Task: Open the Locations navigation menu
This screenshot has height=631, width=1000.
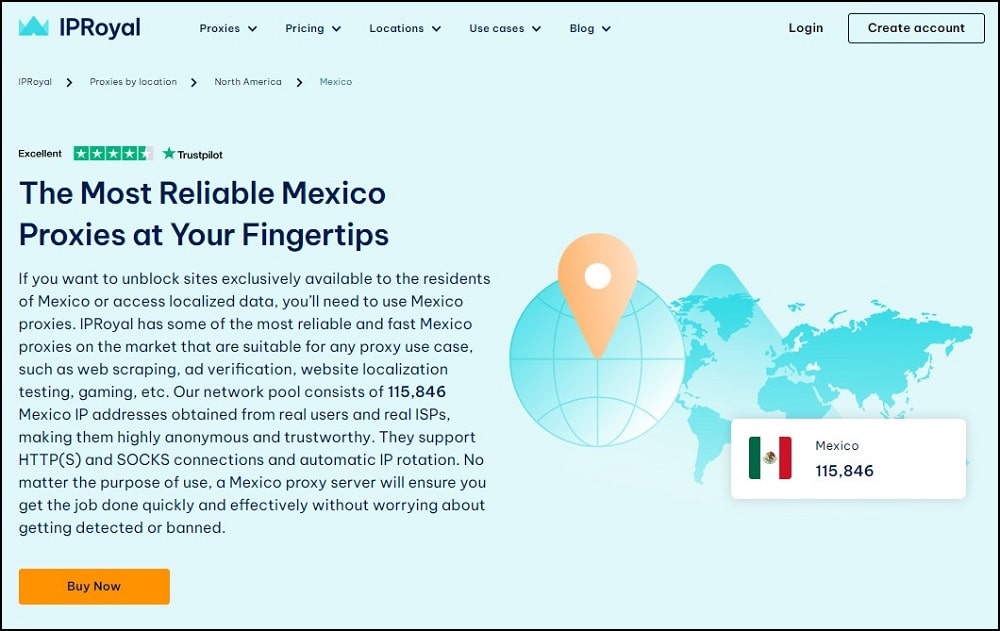Action: coord(405,28)
